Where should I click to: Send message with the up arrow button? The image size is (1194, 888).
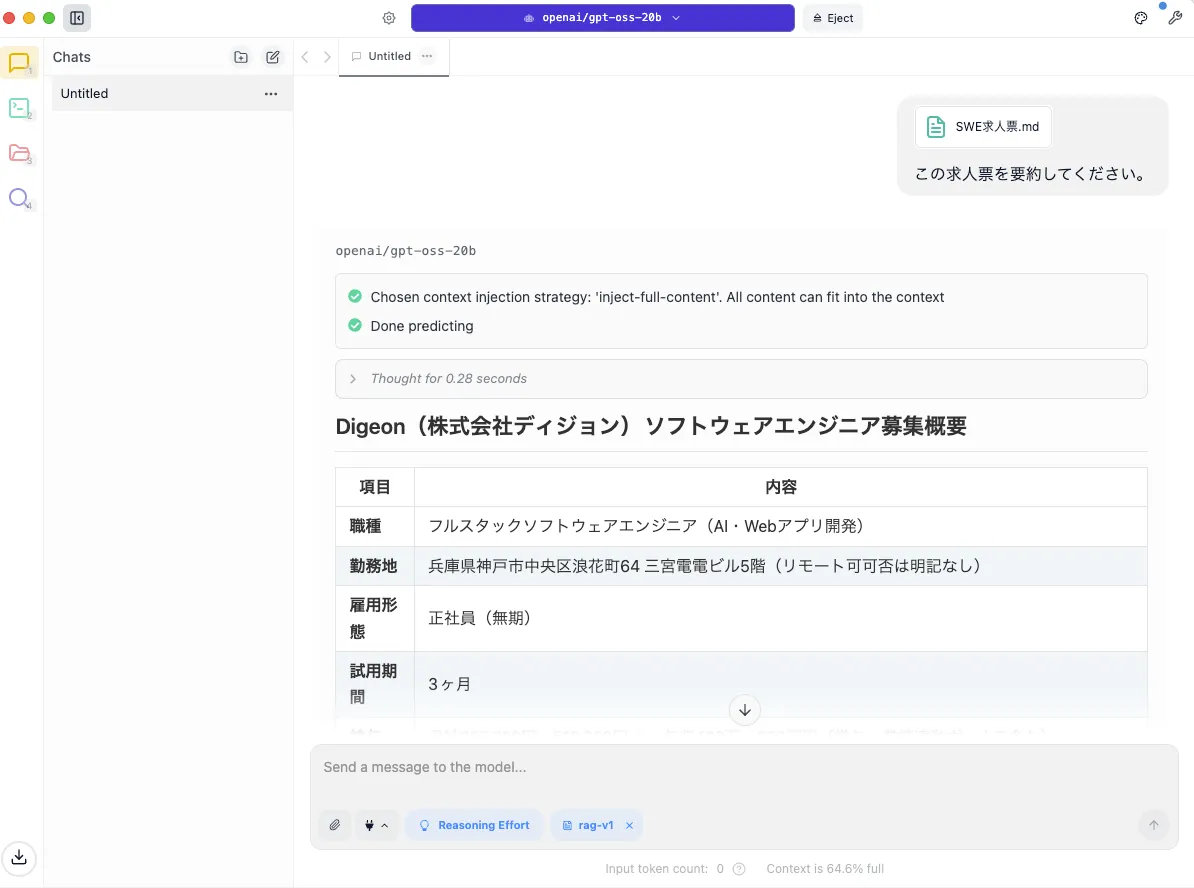(x=1154, y=825)
